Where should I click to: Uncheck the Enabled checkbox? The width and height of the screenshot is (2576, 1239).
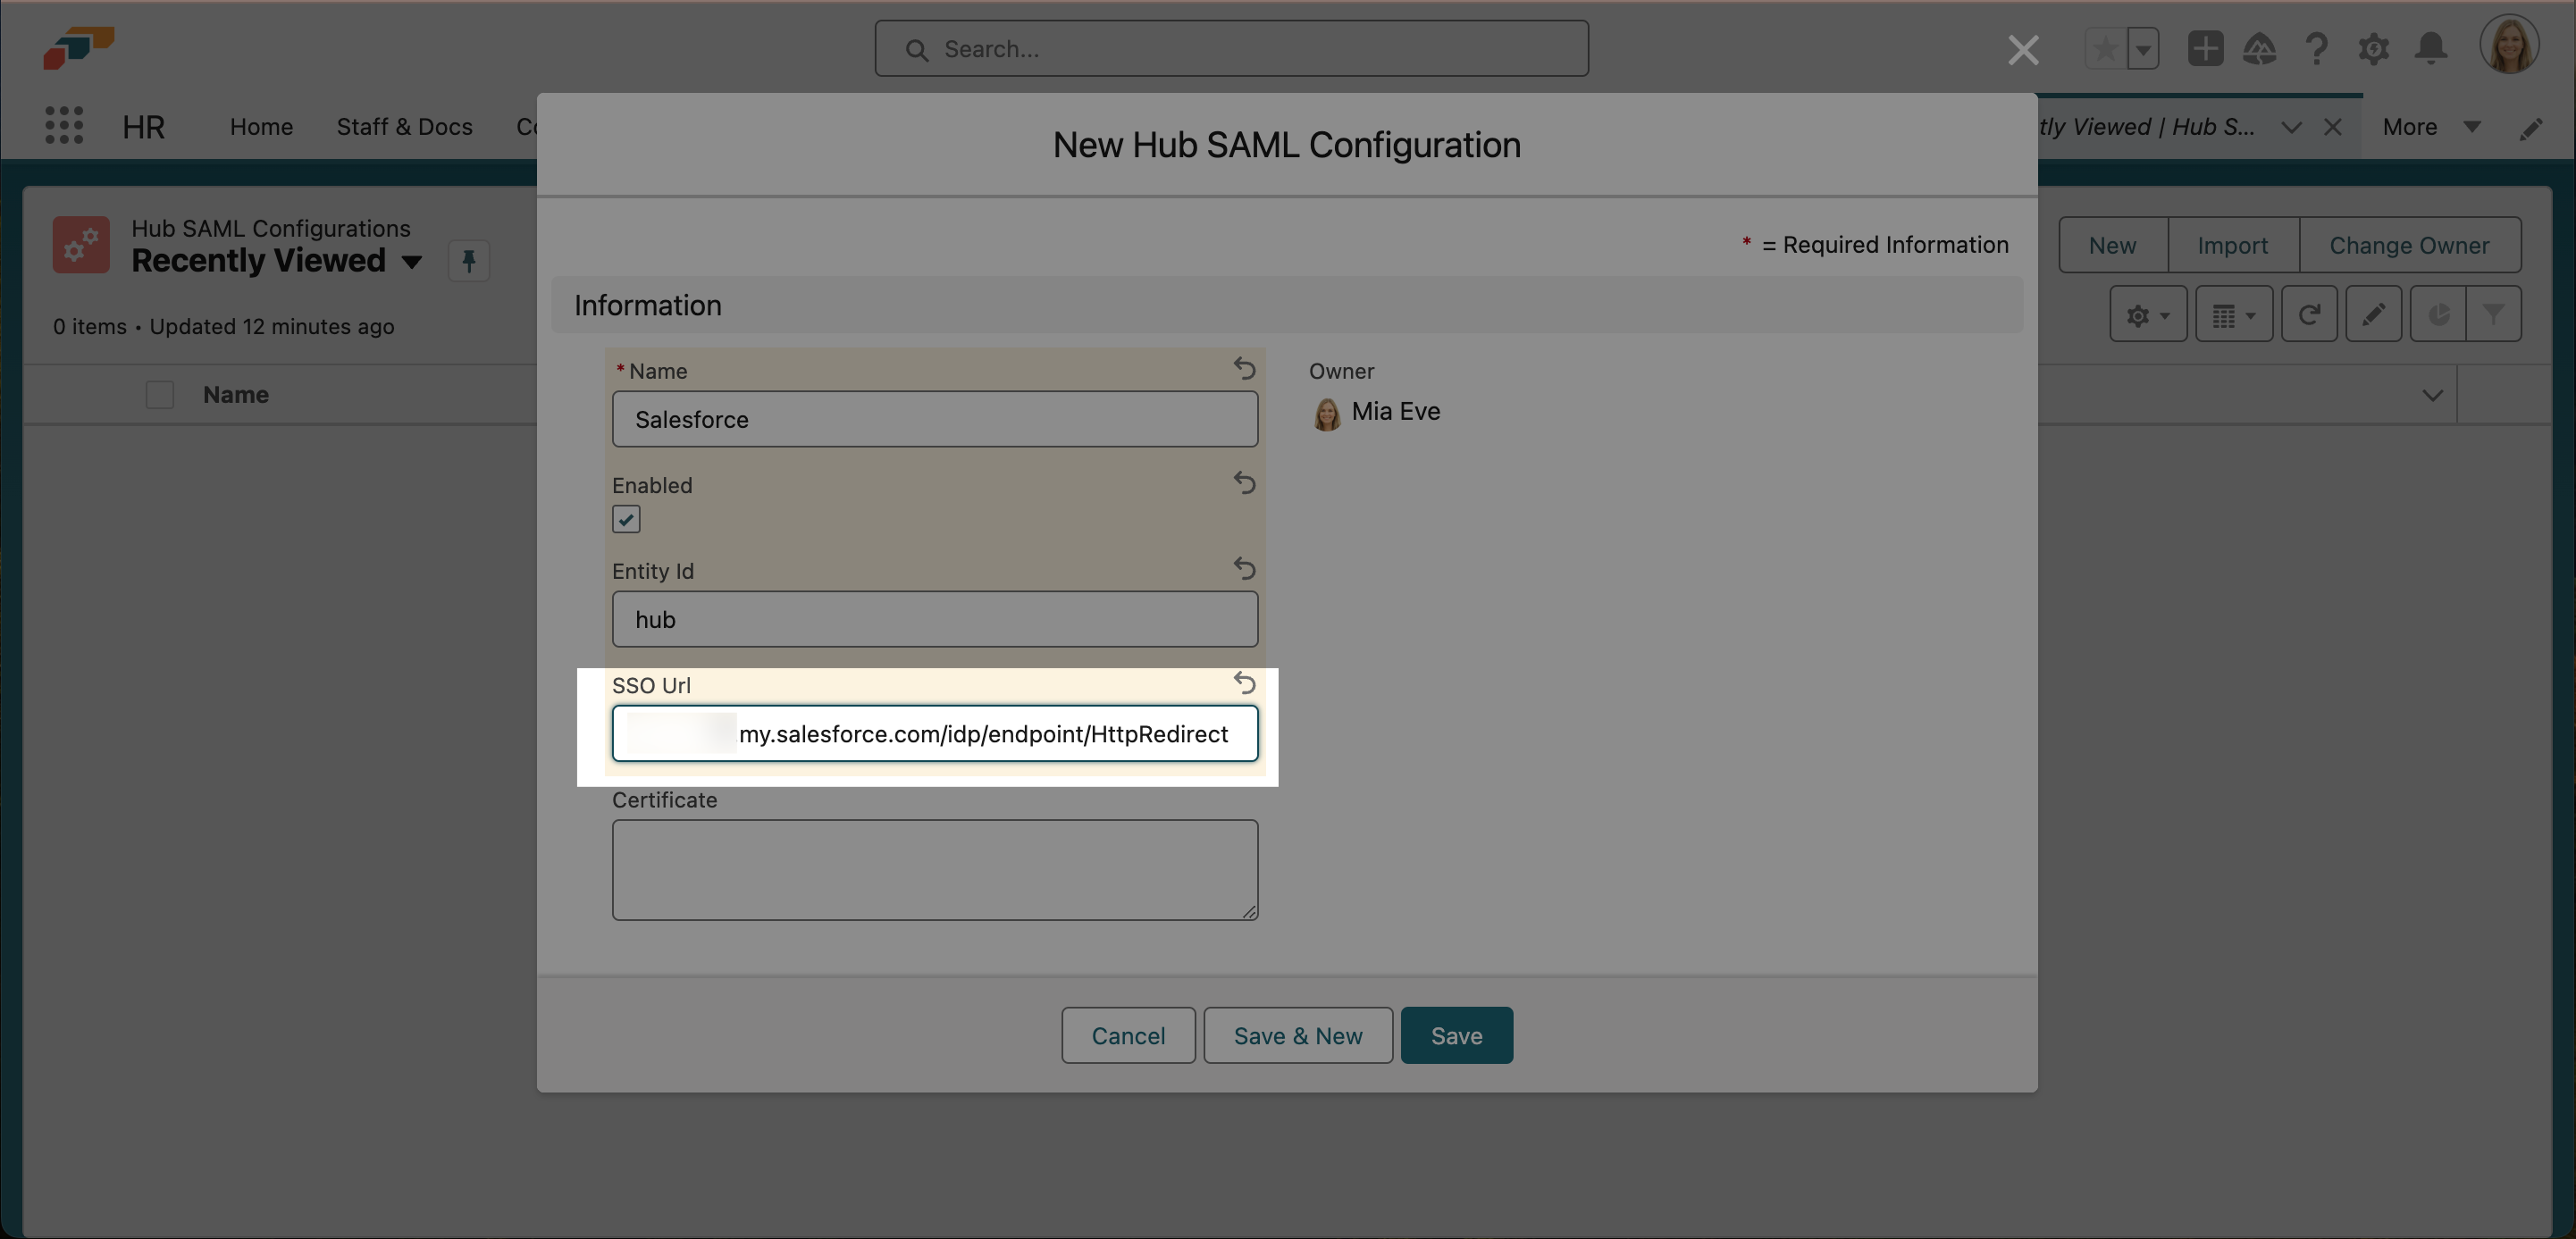tap(626, 519)
